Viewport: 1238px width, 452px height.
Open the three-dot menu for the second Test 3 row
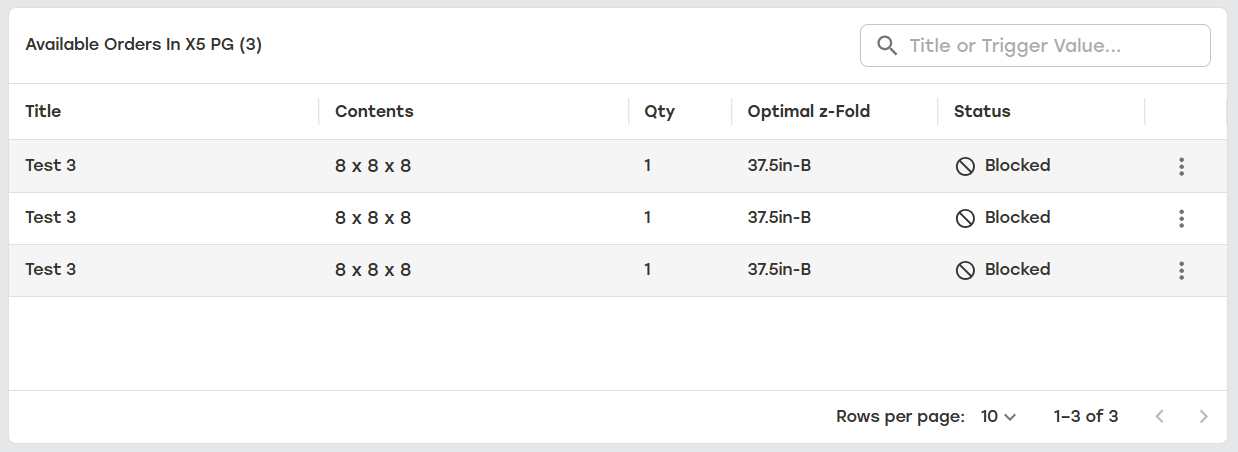pyautogui.click(x=1181, y=219)
